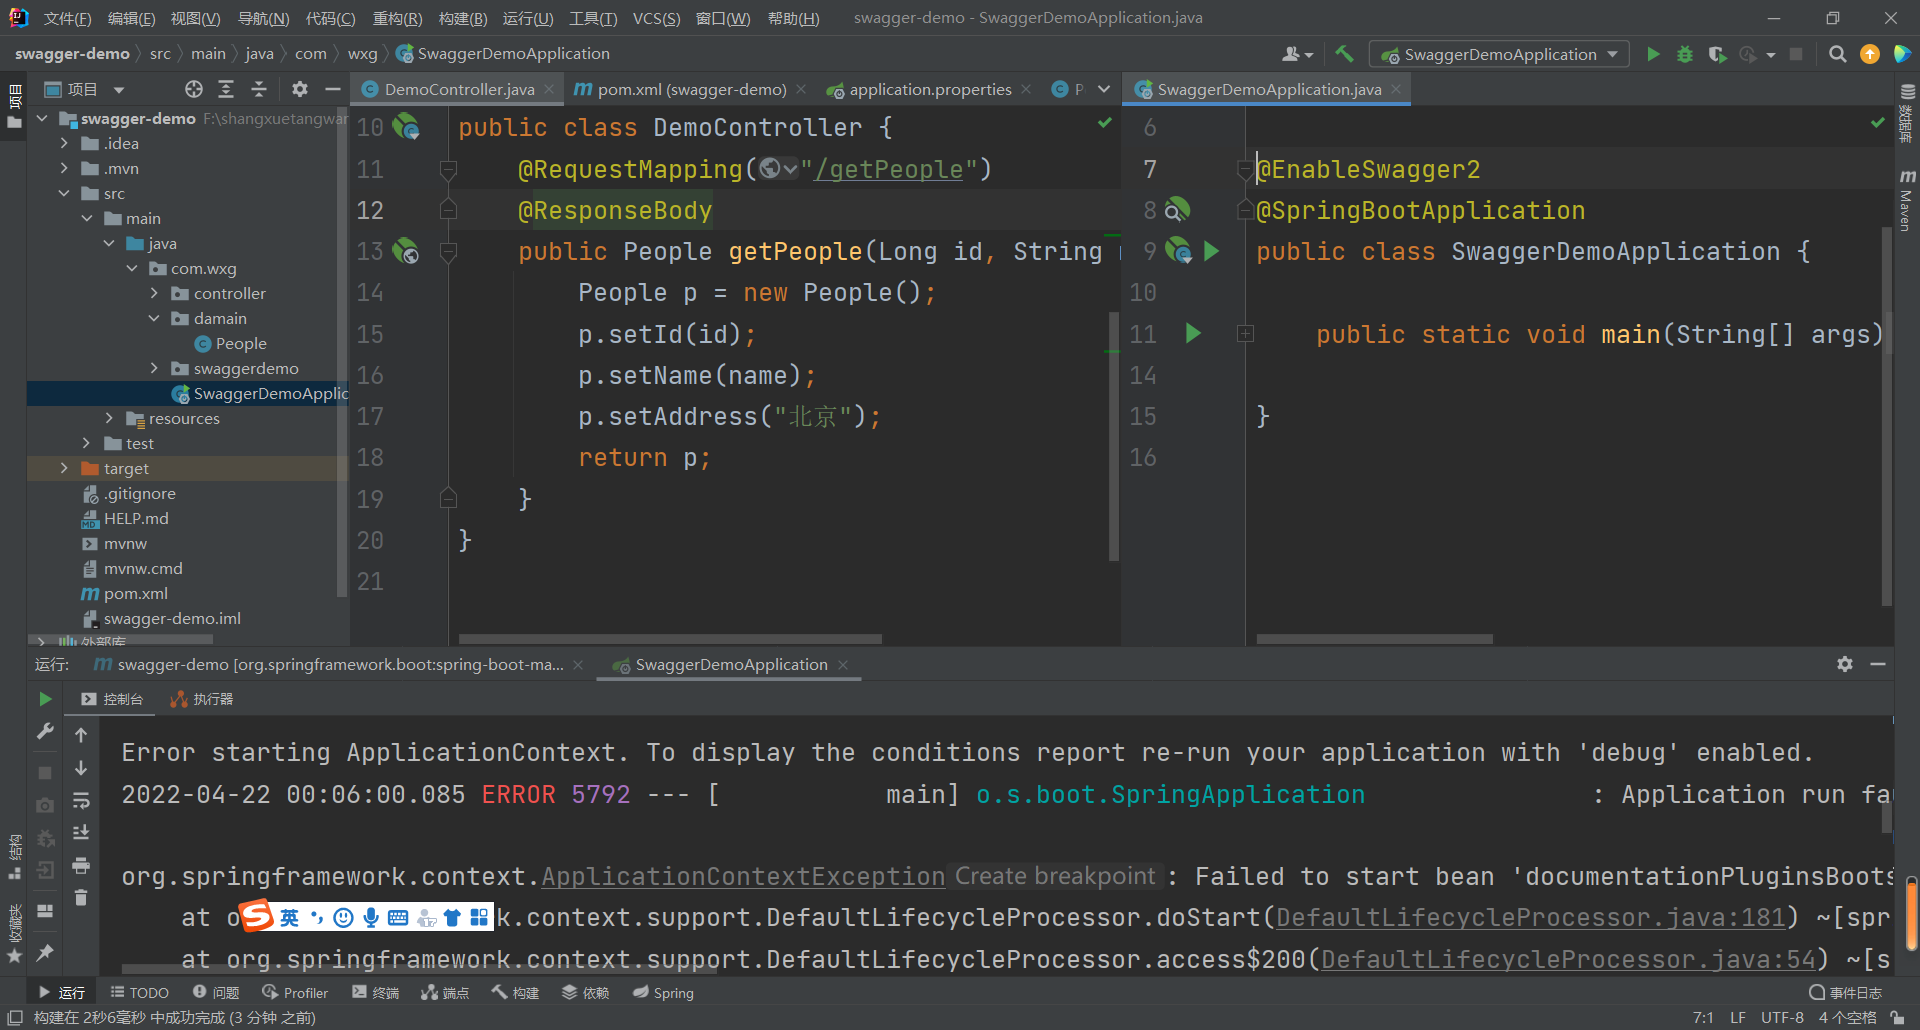Run main method from line 11 gutter
The height and width of the screenshot is (1030, 1920).
[x=1193, y=333]
